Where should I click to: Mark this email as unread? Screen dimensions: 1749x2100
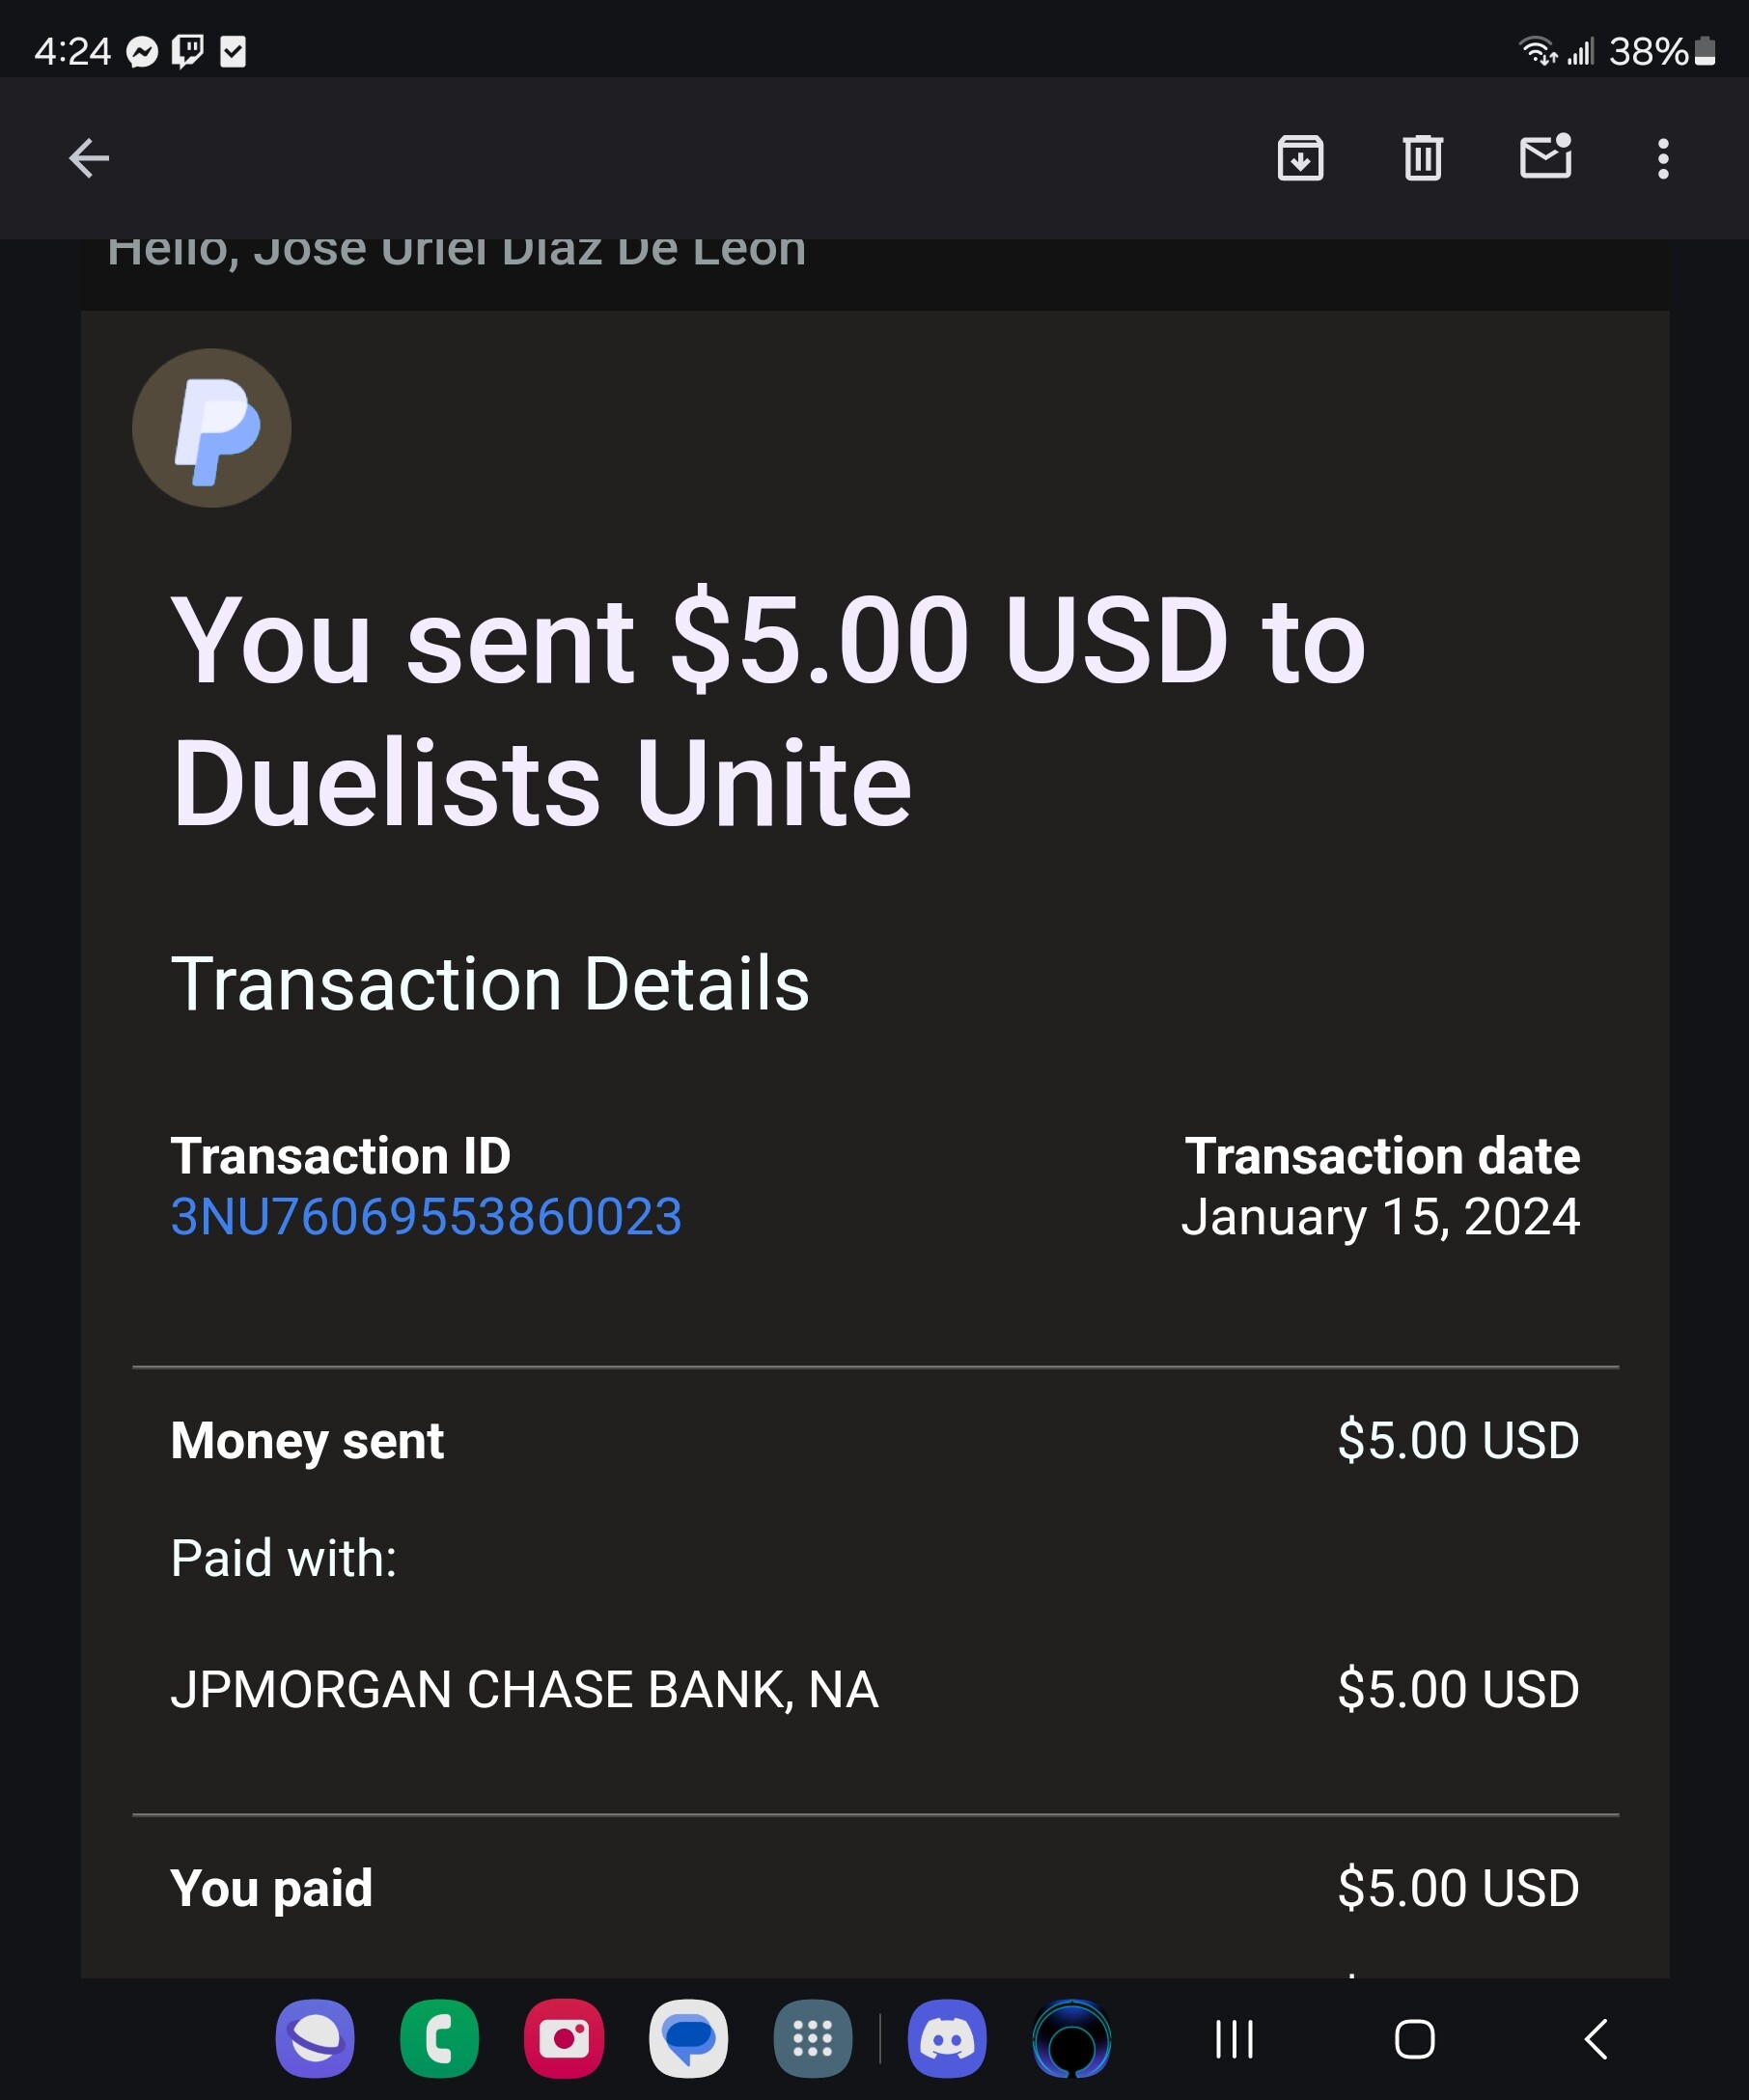click(x=1545, y=158)
